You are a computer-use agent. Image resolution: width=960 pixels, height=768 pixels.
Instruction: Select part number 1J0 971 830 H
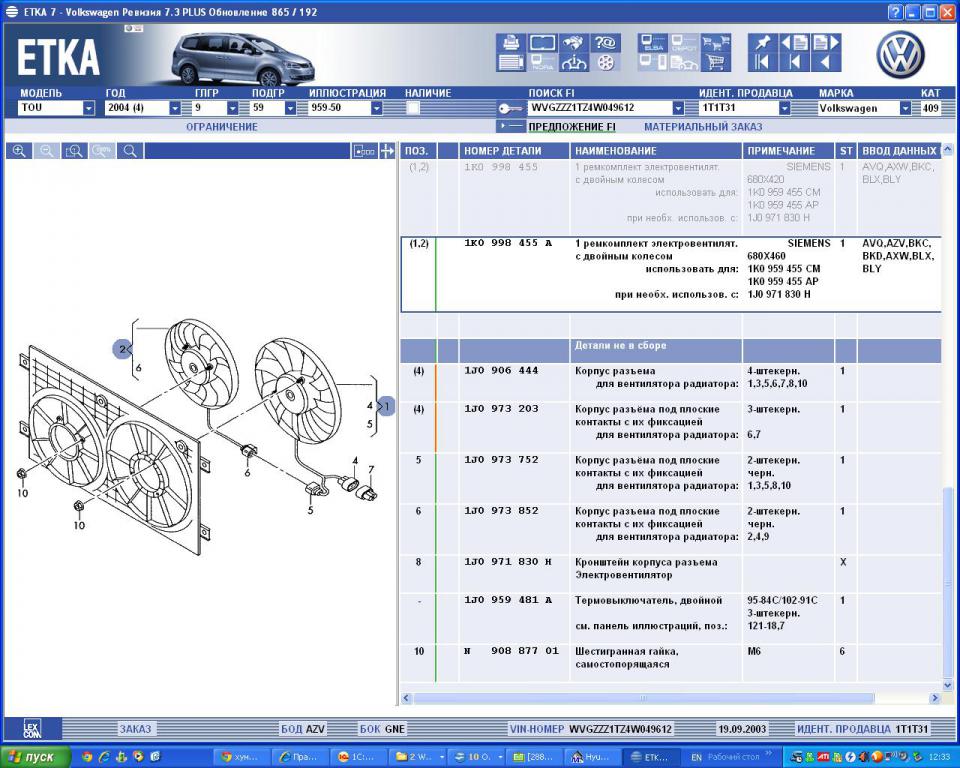tap(508, 561)
